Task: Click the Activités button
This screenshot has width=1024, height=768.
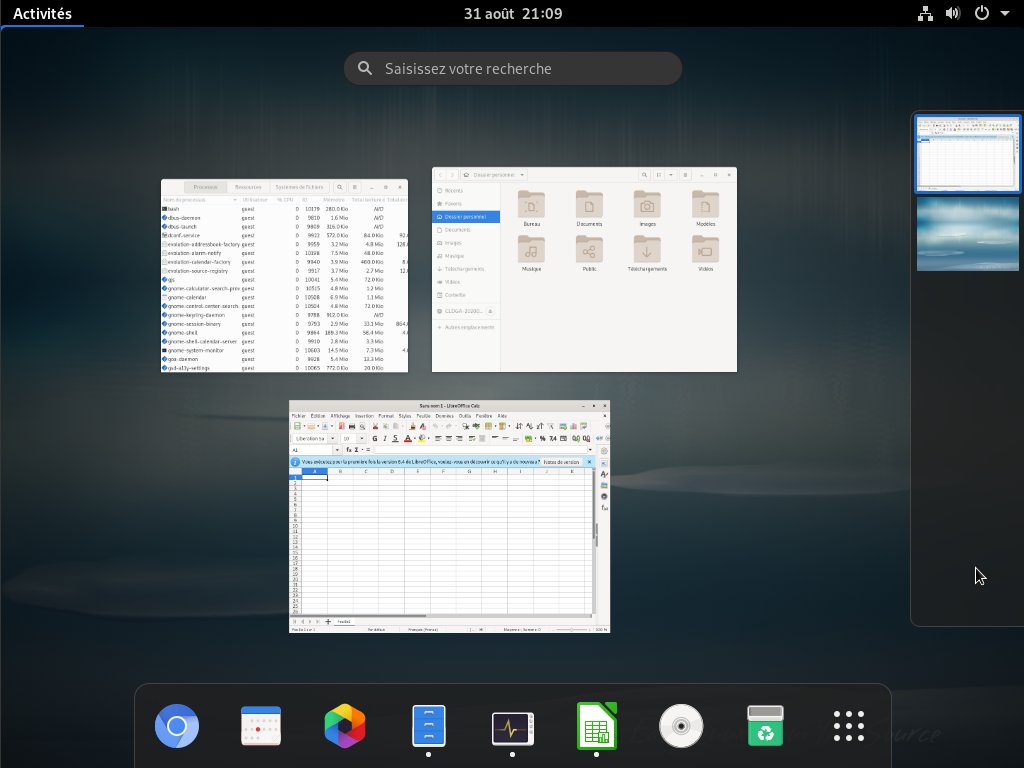Action: coord(42,13)
